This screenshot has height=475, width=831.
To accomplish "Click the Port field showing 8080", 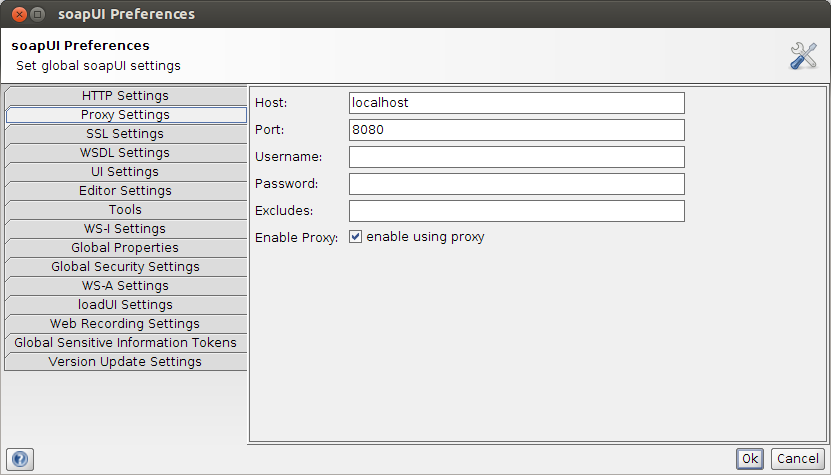I will click(517, 130).
